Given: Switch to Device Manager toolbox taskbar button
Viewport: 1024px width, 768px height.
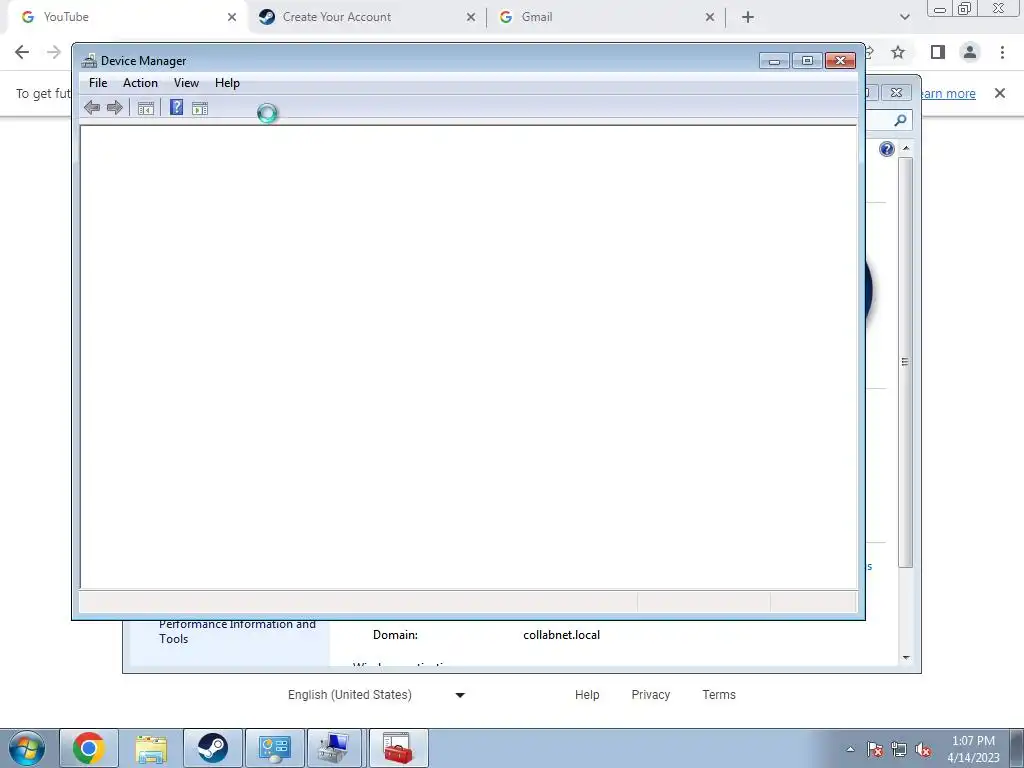Looking at the screenshot, I should [398, 748].
